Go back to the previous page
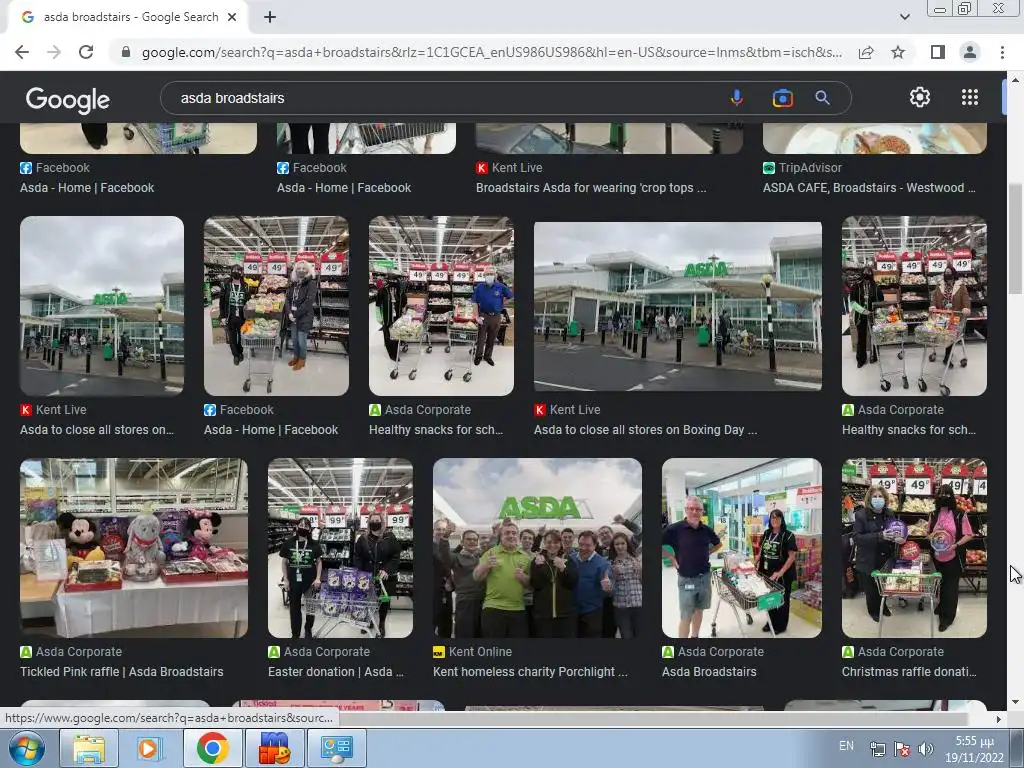 tap(22, 52)
